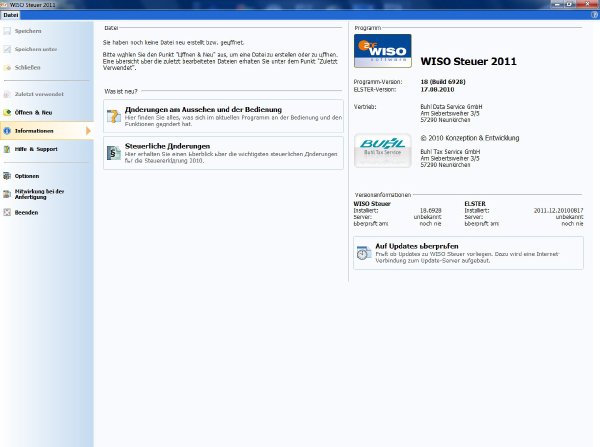Screen dimensions: 600x447
Task: Click the paragraph-sign icon for Steuerliche Änderungen
Action: click(x=114, y=153)
